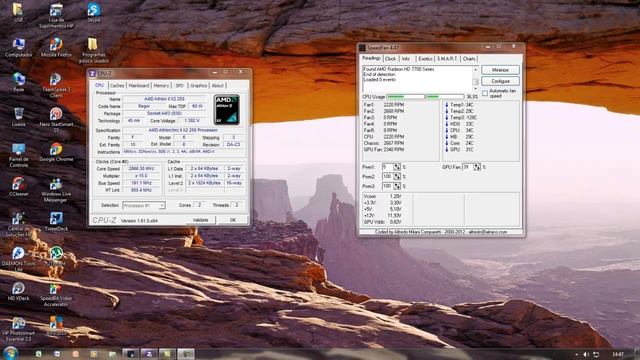Click SpeedFan Configure button
Viewport: 640px width, 360px height.
(x=500, y=81)
